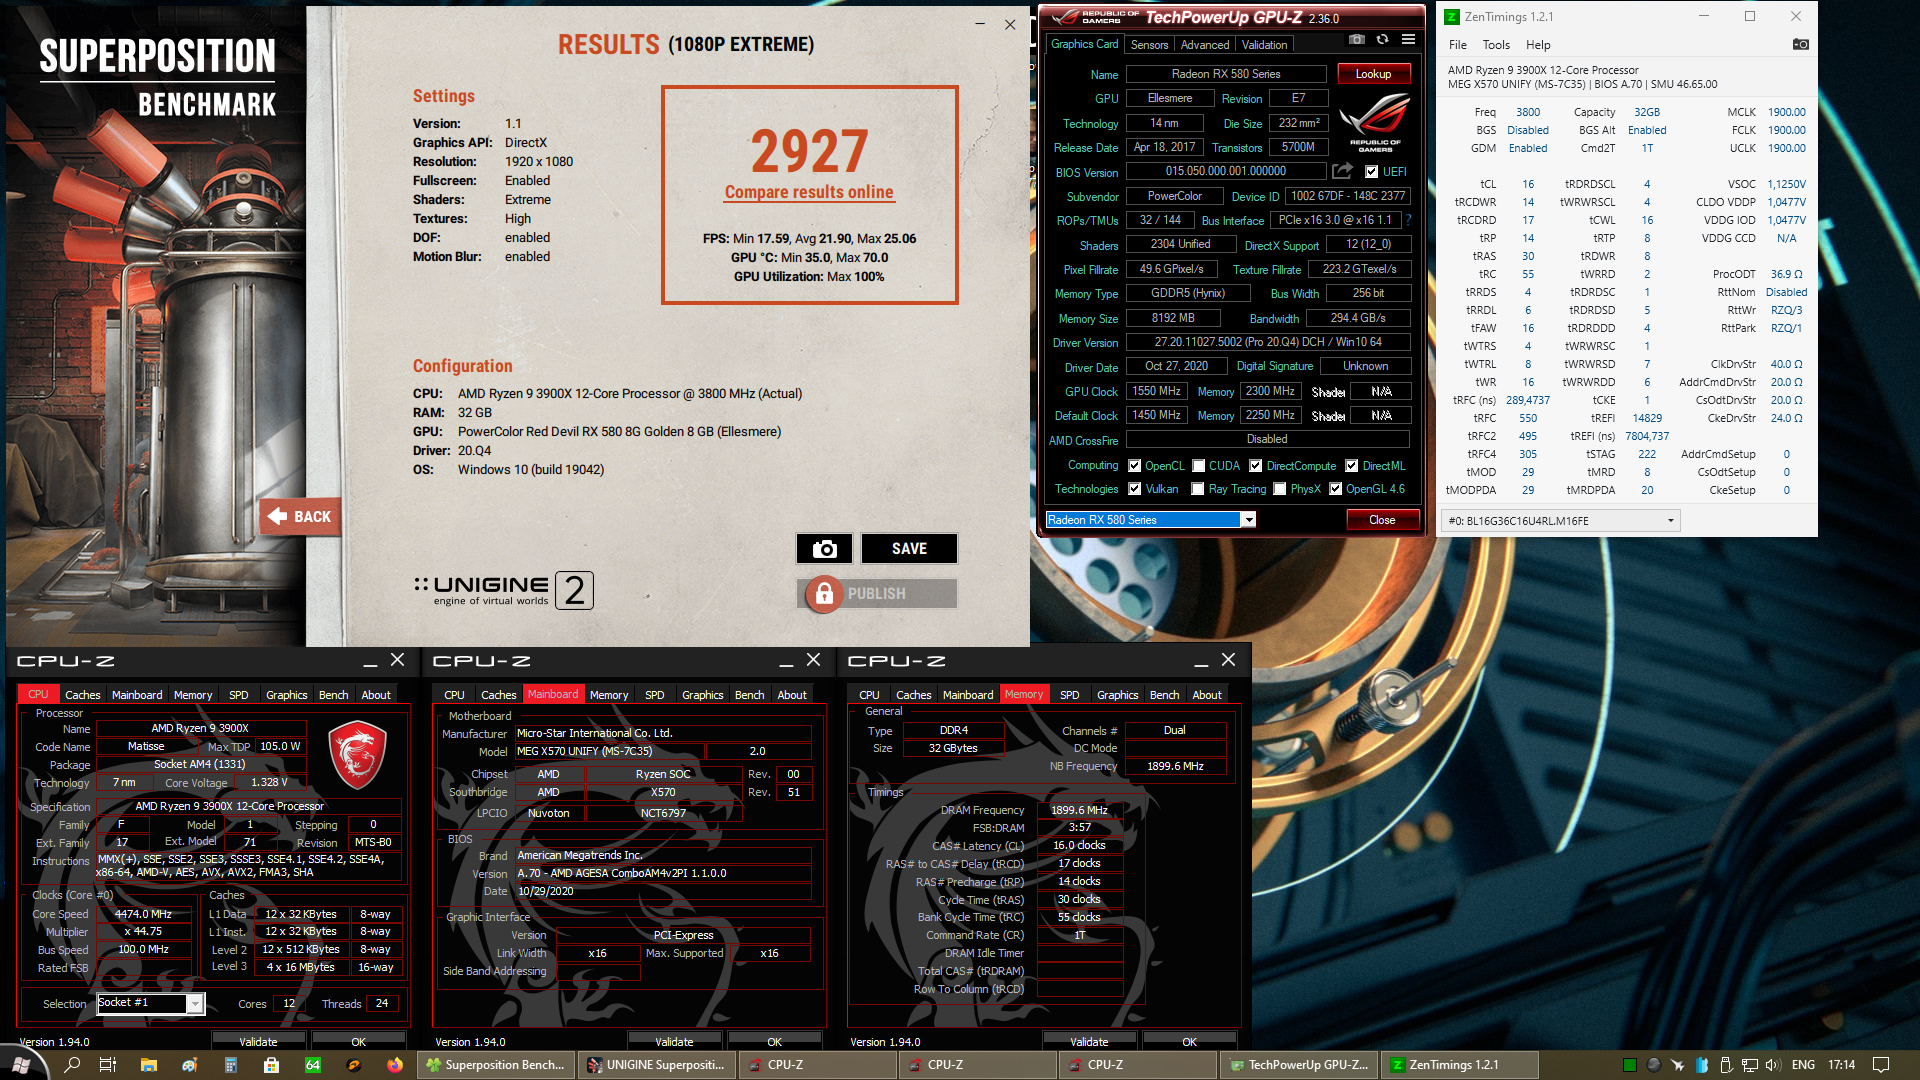Expand the Socket #1 selection dropdown
Viewport: 1920px width, 1080px height.
pyautogui.click(x=196, y=1003)
